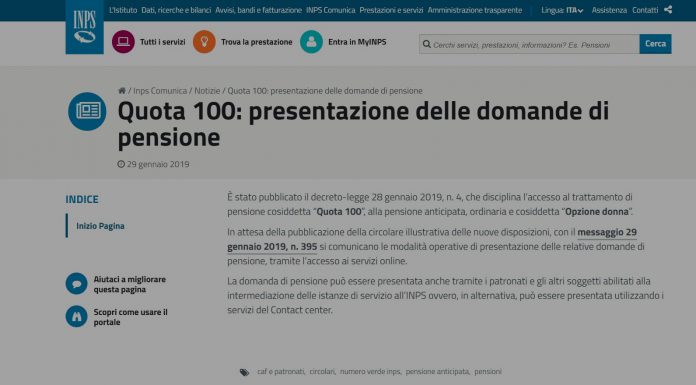Open Prestazioni e servizi menu

(x=391, y=10)
